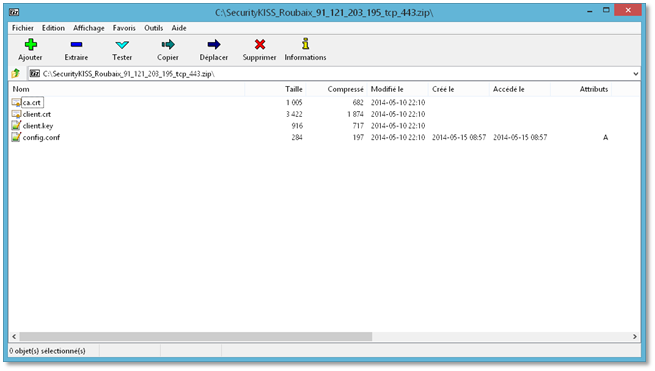Click the 7z icon in title bar
655x371 pixels.
[14, 13]
